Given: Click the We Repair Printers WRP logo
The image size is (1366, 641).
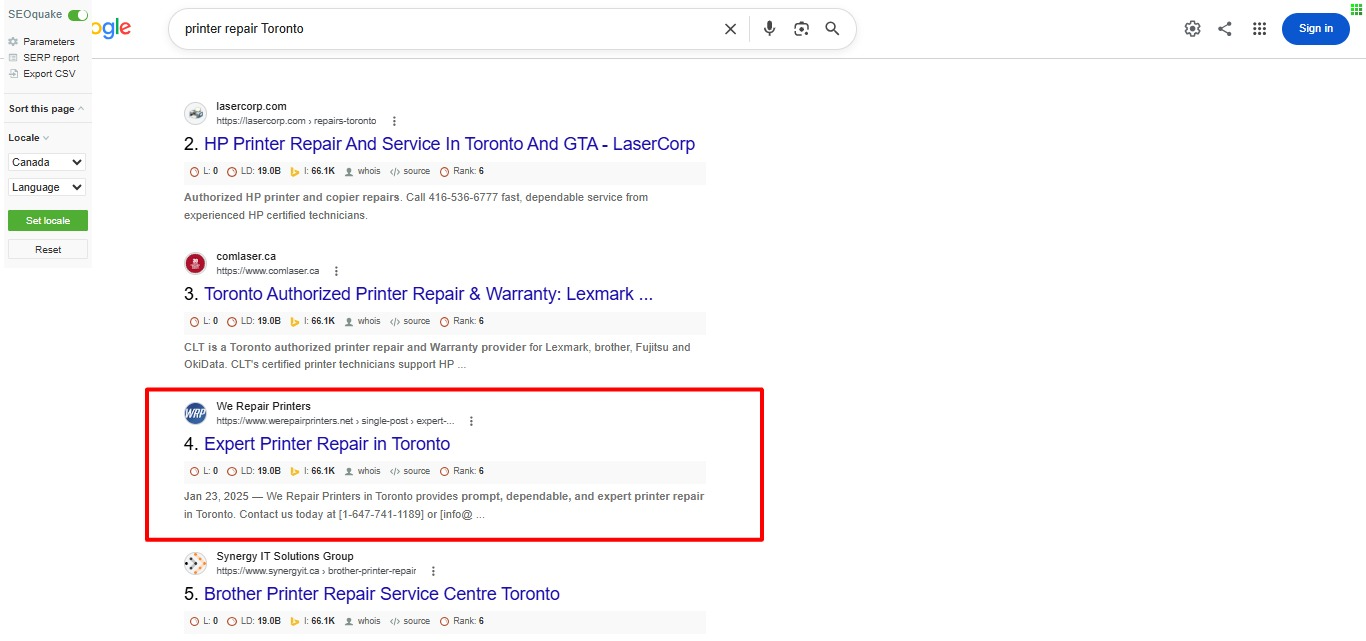Looking at the screenshot, I should pyautogui.click(x=195, y=413).
